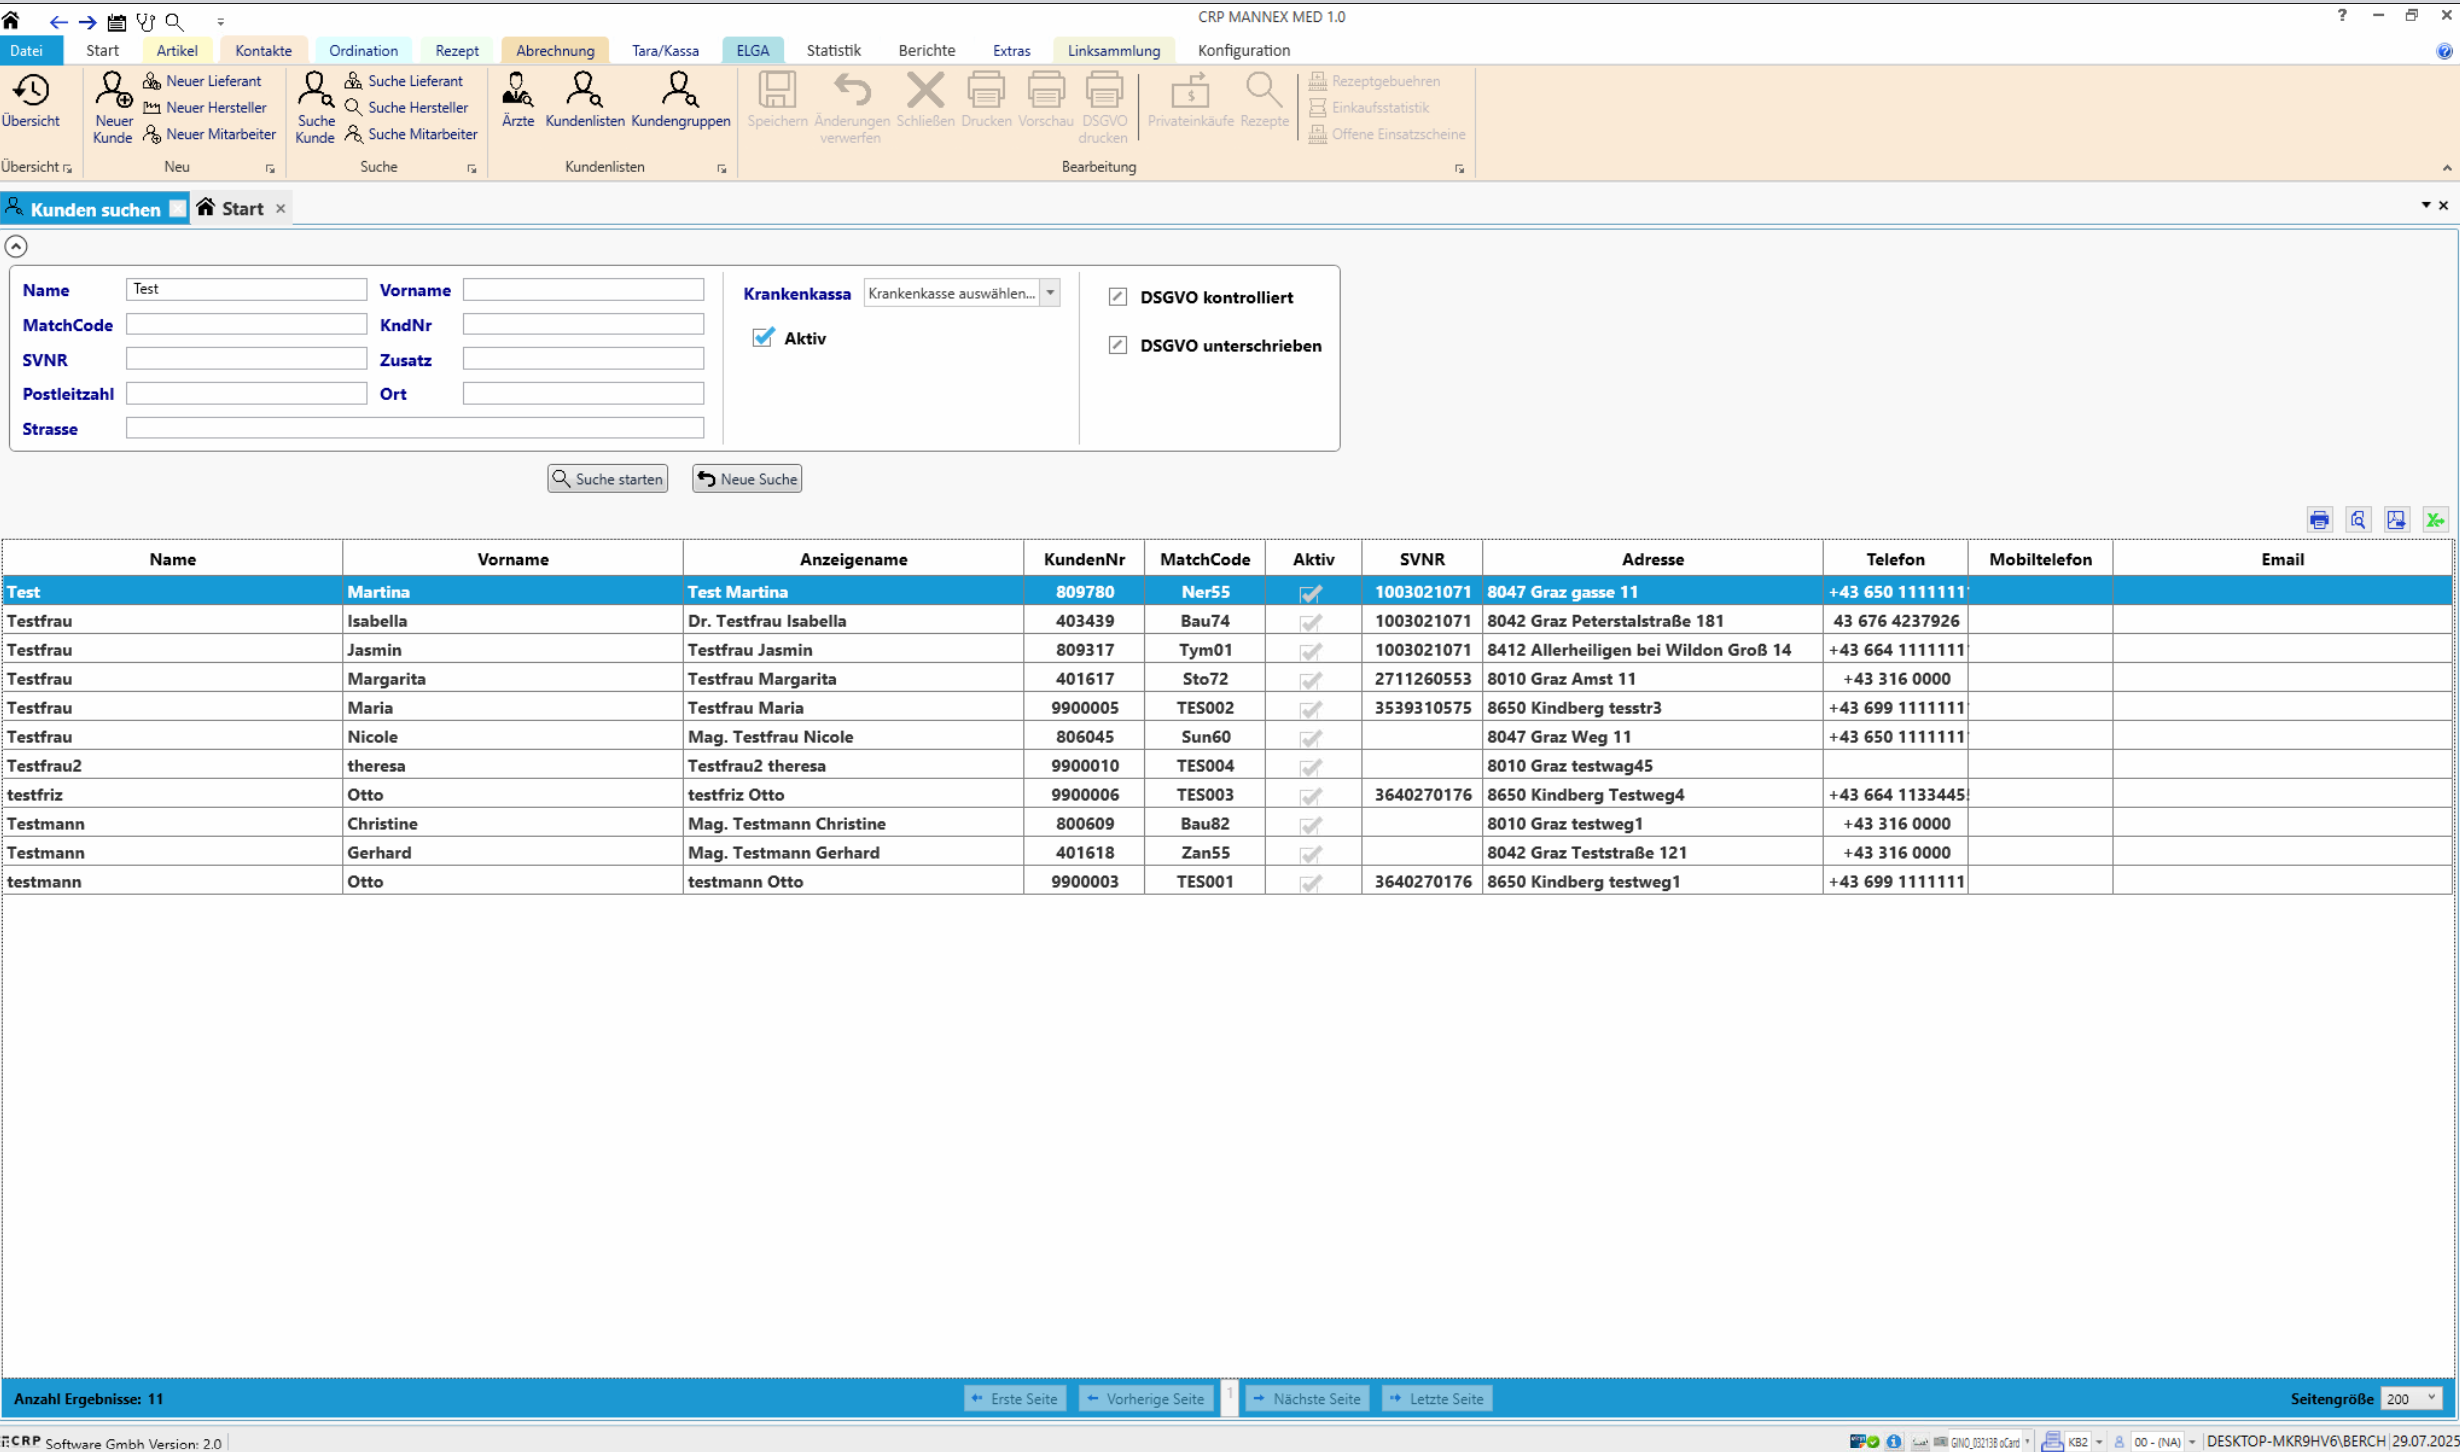Switch to the Ordination ribbon tab

pyautogui.click(x=363, y=50)
